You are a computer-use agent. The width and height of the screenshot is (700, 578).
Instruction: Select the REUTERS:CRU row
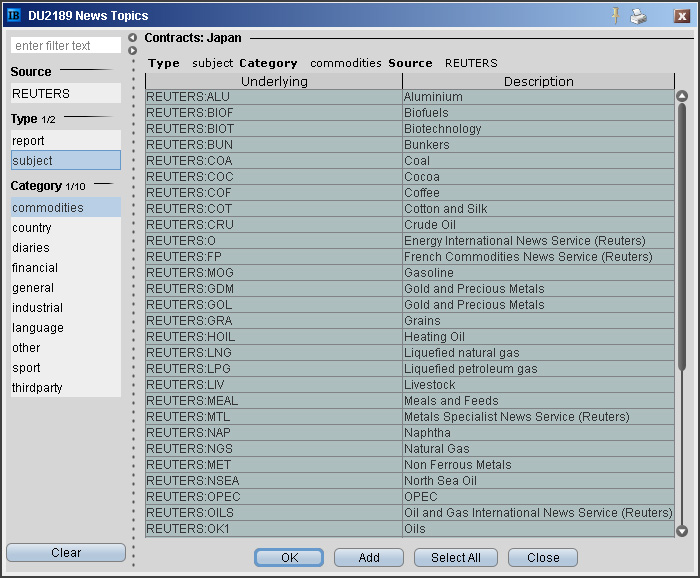(410, 225)
